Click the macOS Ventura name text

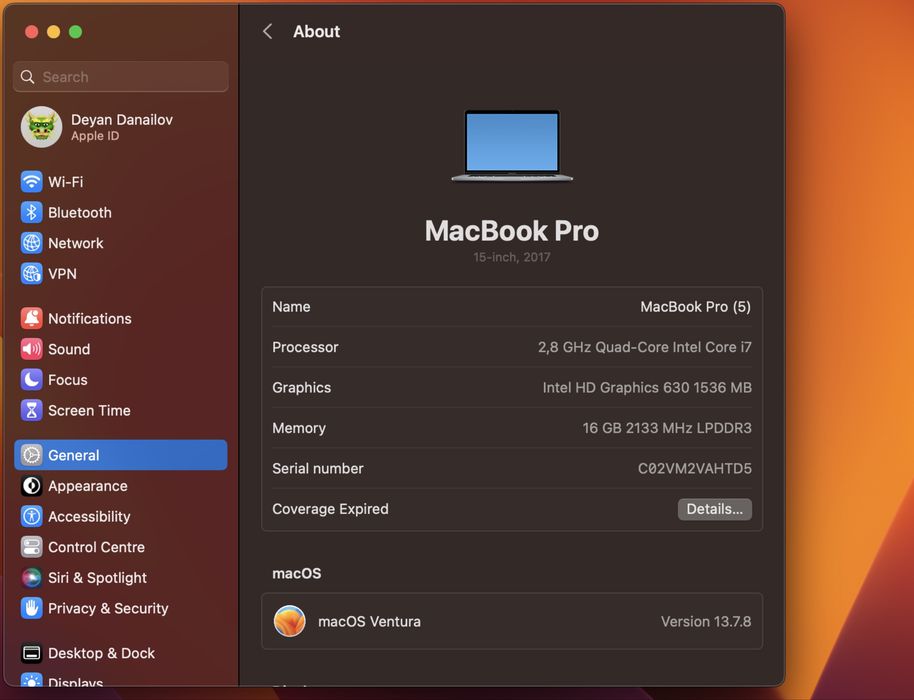[369, 621]
